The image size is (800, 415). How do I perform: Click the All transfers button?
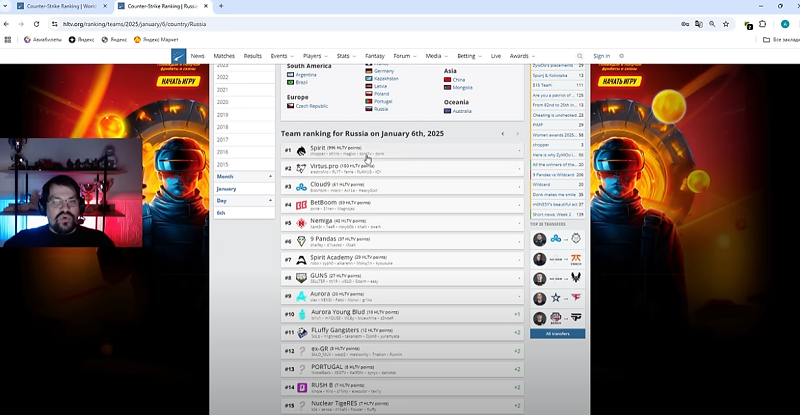click(x=557, y=334)
